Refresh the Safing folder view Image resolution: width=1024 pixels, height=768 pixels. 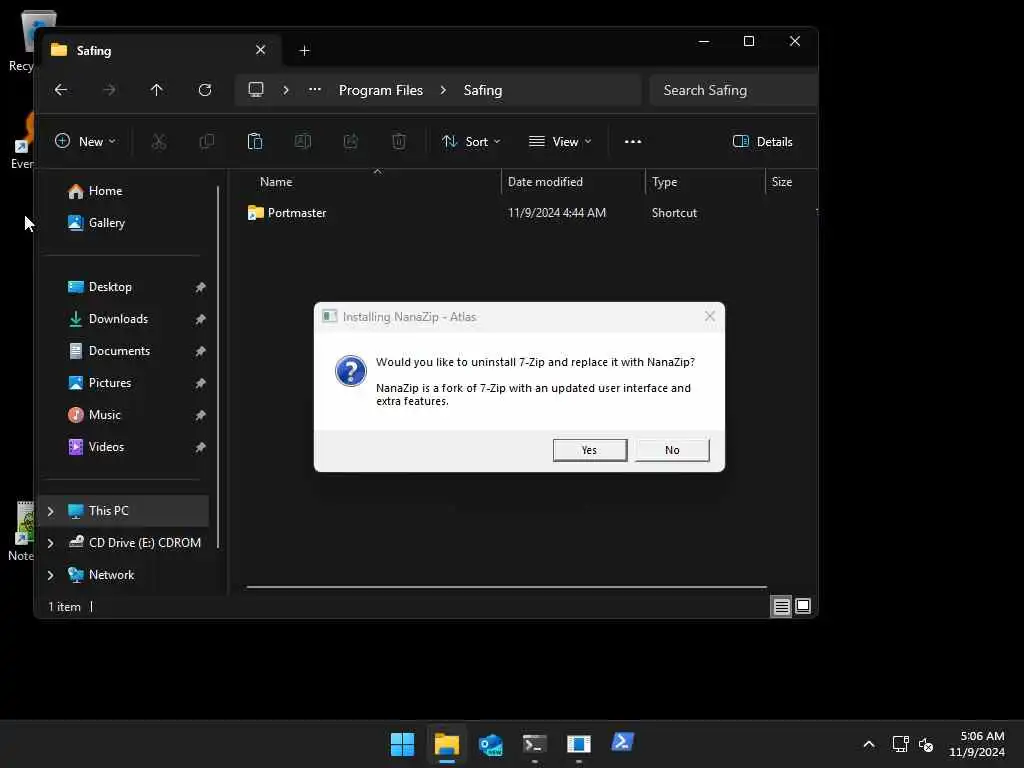point(205,90)
